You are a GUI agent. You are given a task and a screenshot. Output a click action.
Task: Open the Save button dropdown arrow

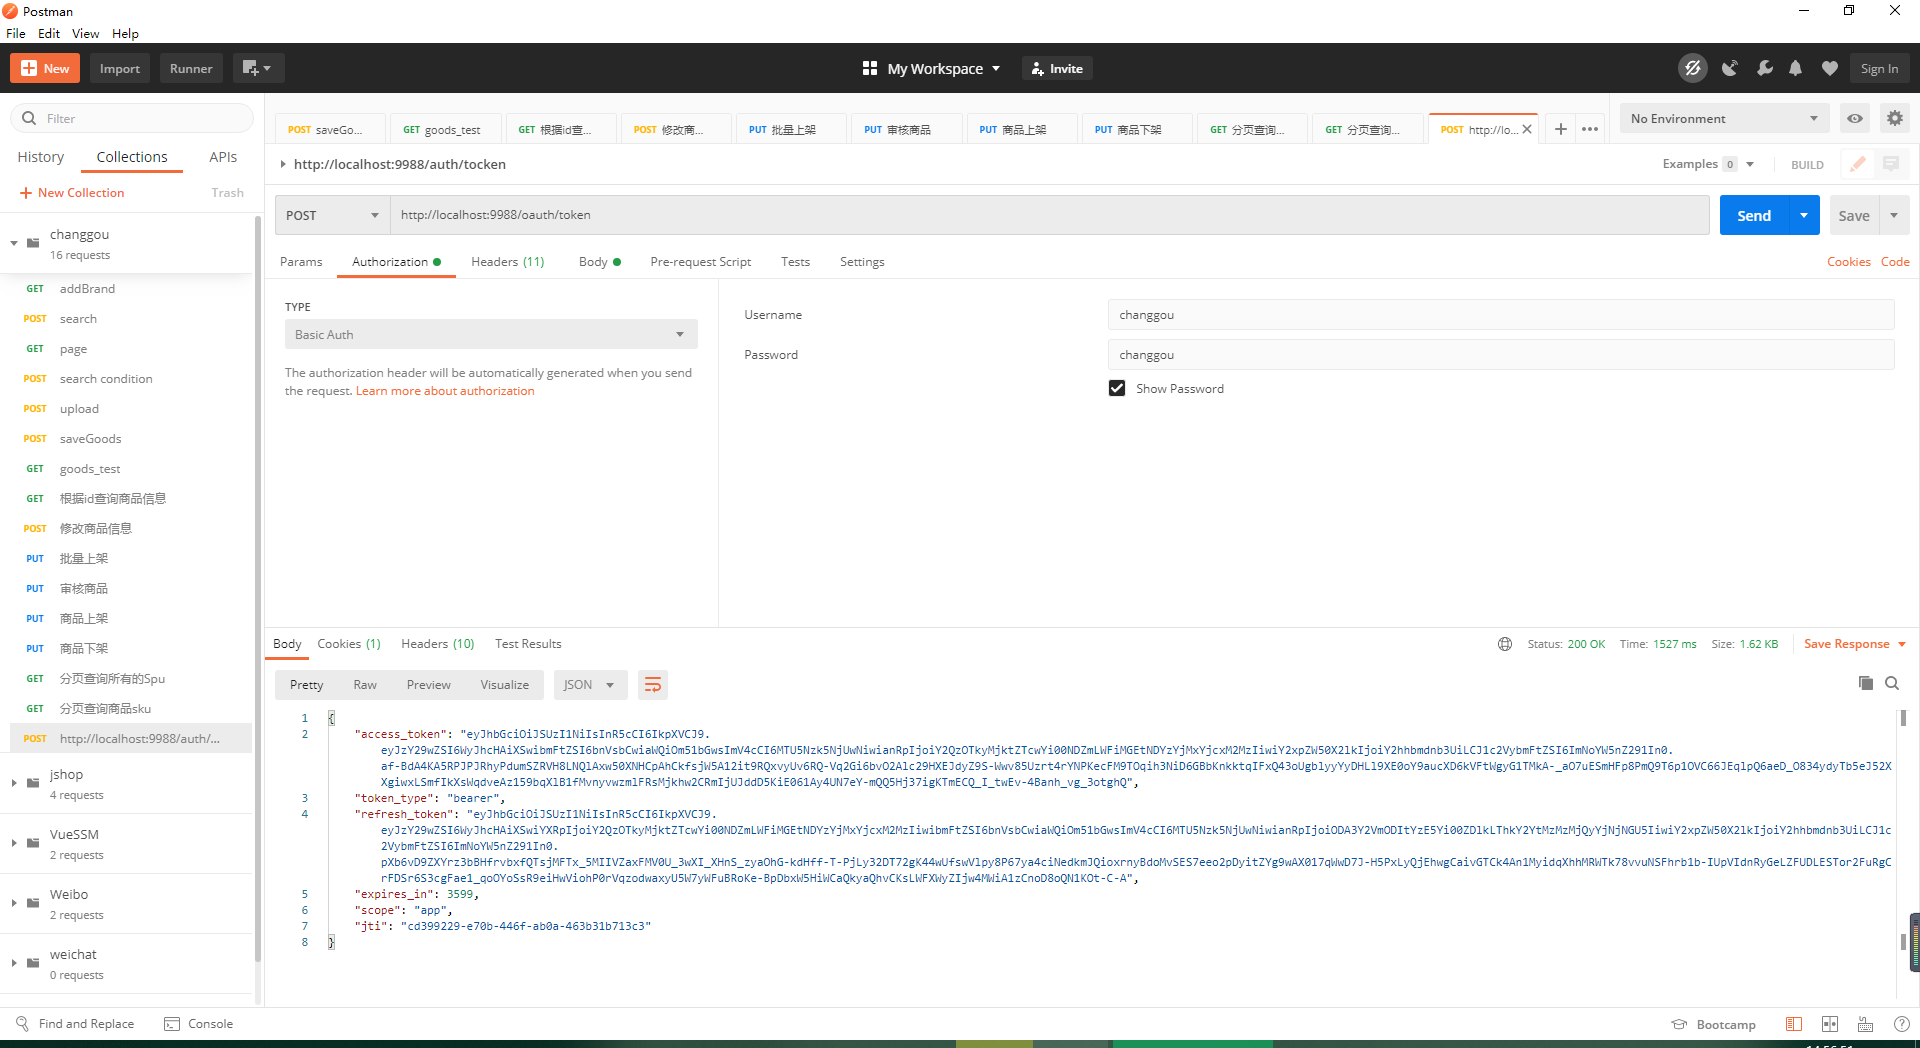point(1894,215)
